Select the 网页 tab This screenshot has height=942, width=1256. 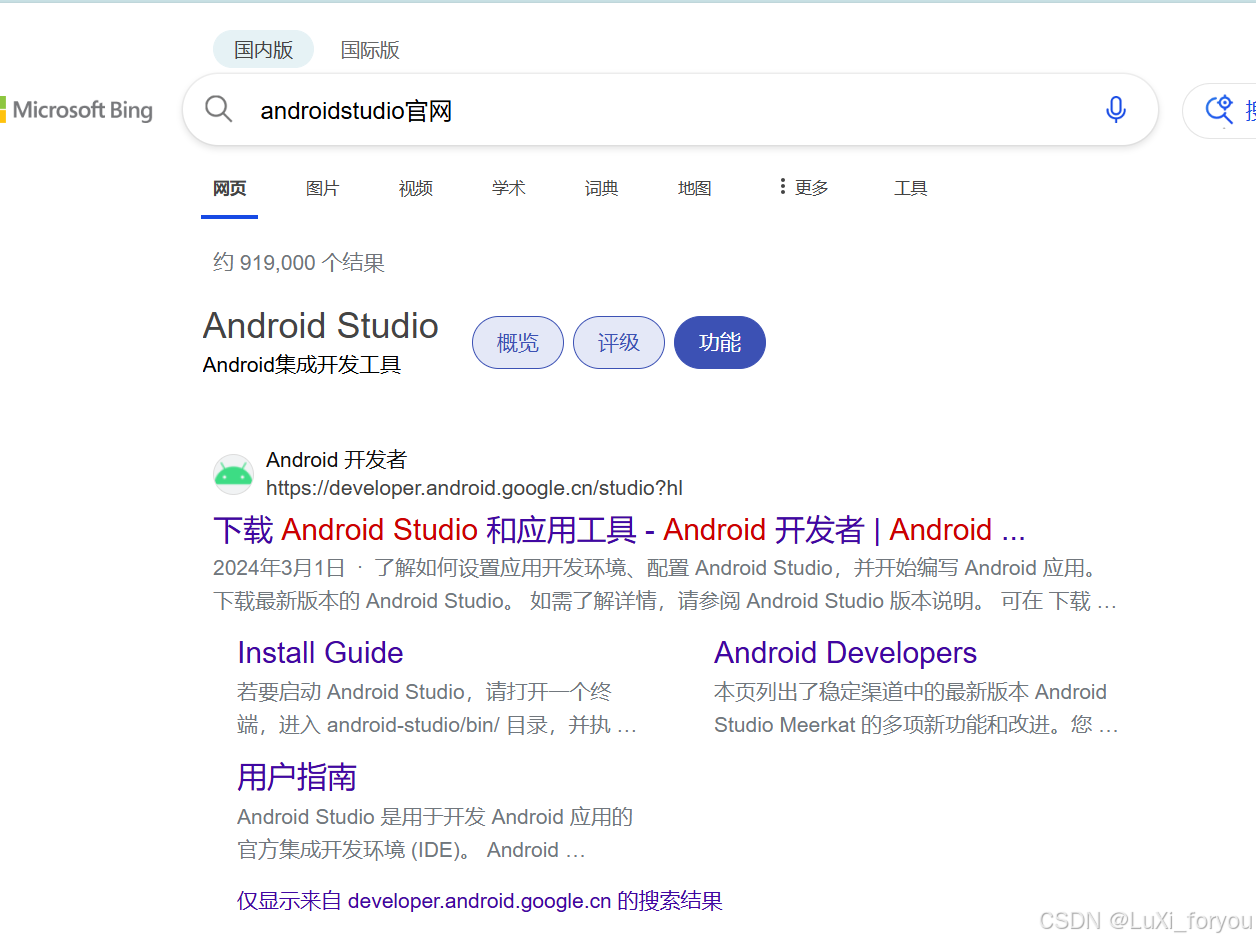point(229,188)
